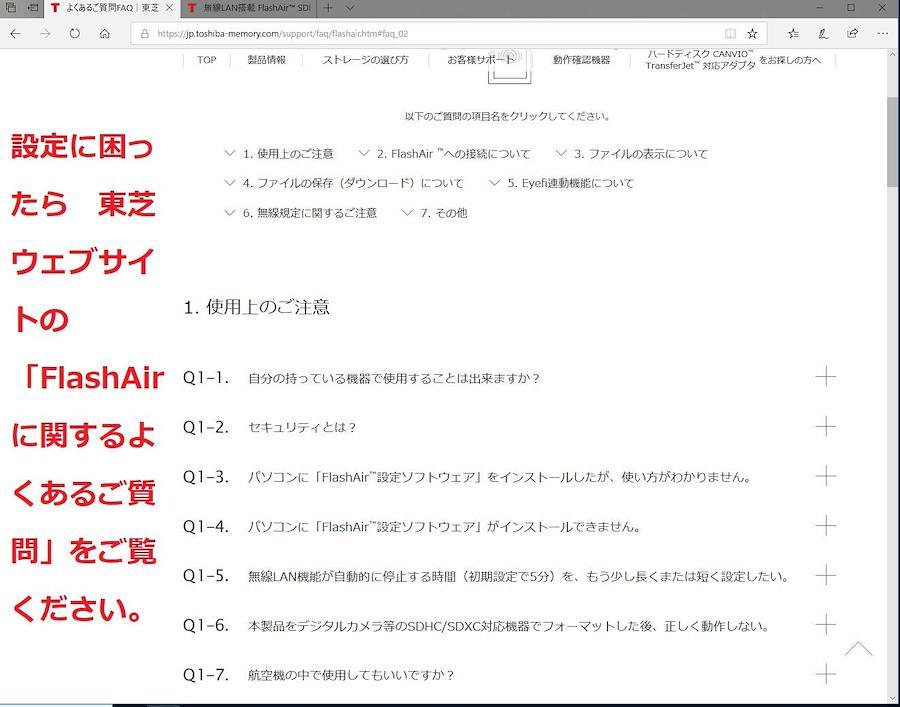This screenshot has height=707, width=900.
Task: Click the scroll-to-top arrow on page
Action: pos(858,649)
